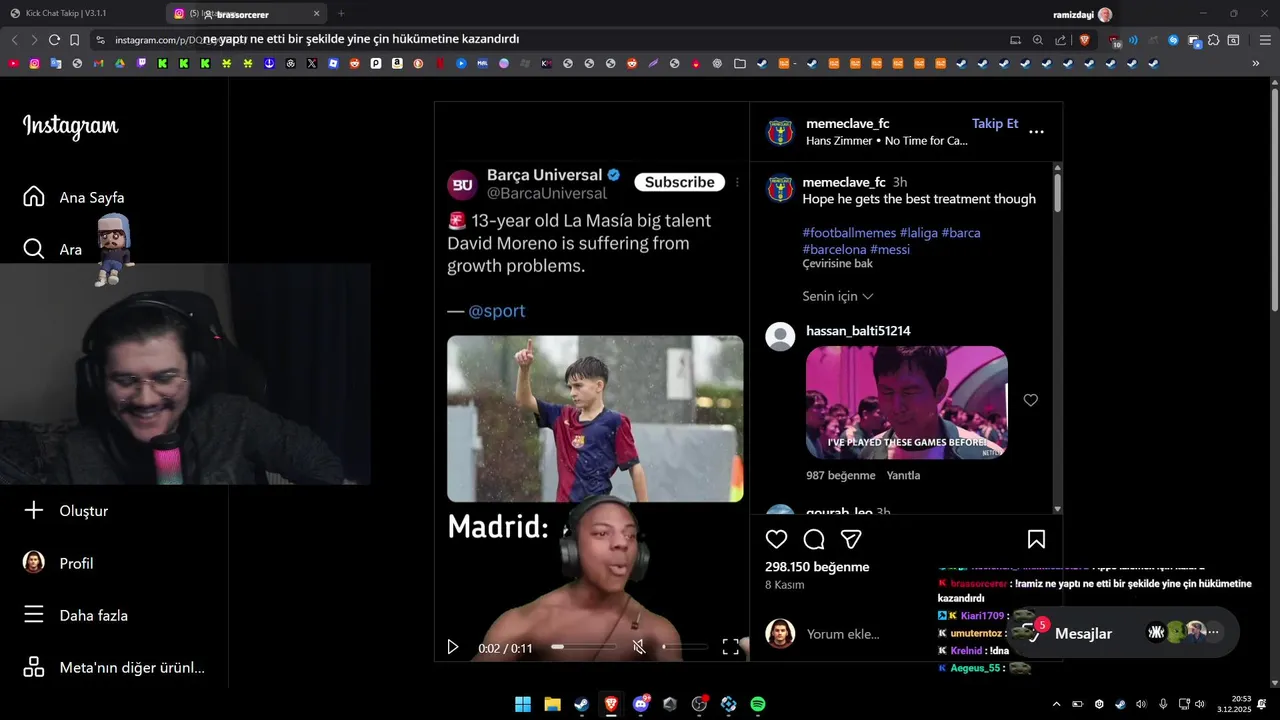
Task: Open Windows Start menu
Action: pyautogui.click(x=523, y=704)
